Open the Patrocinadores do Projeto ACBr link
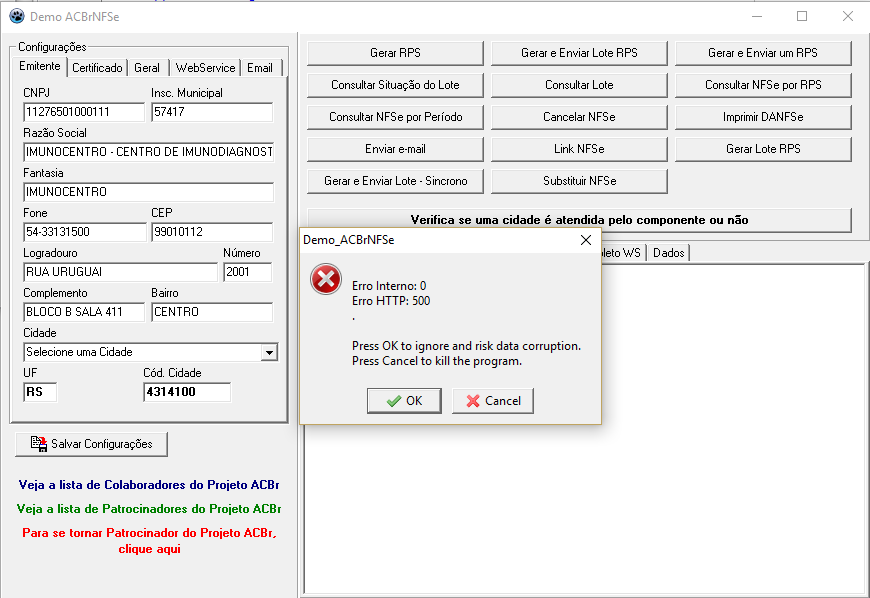This screenshot has width=870, height=598. tap(149, 509)
